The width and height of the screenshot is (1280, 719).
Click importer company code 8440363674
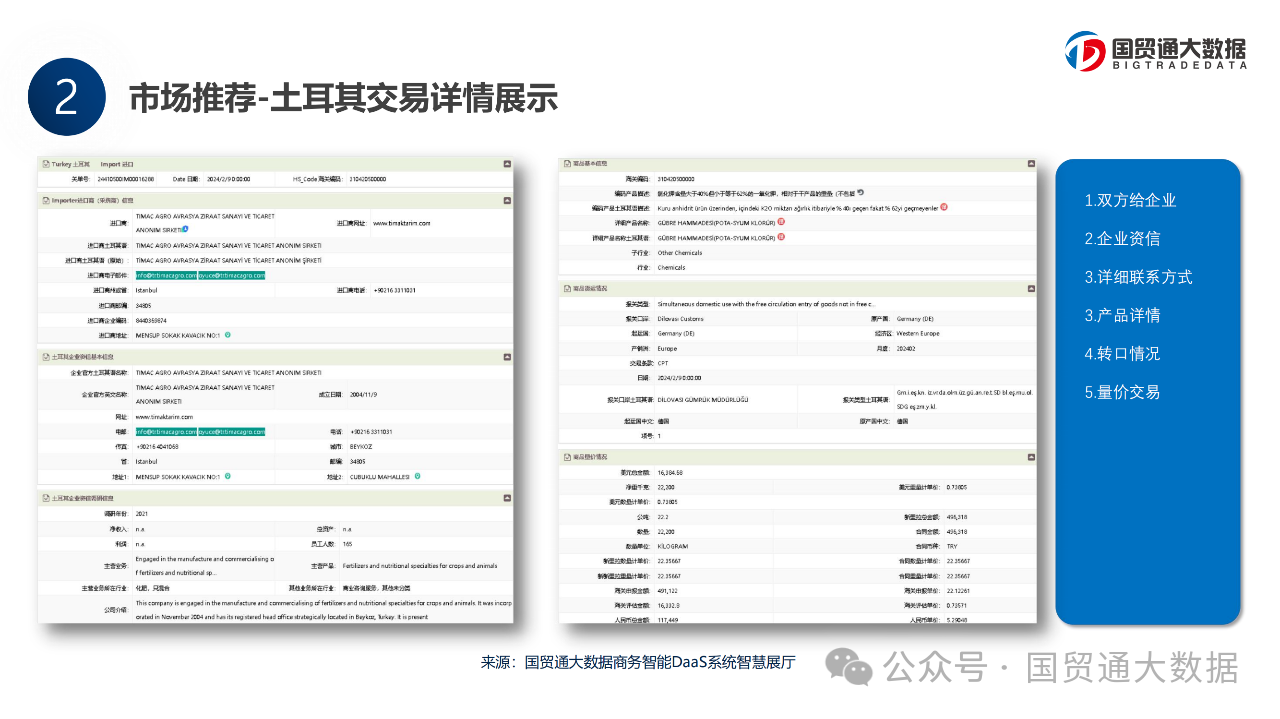click(153, 320)
